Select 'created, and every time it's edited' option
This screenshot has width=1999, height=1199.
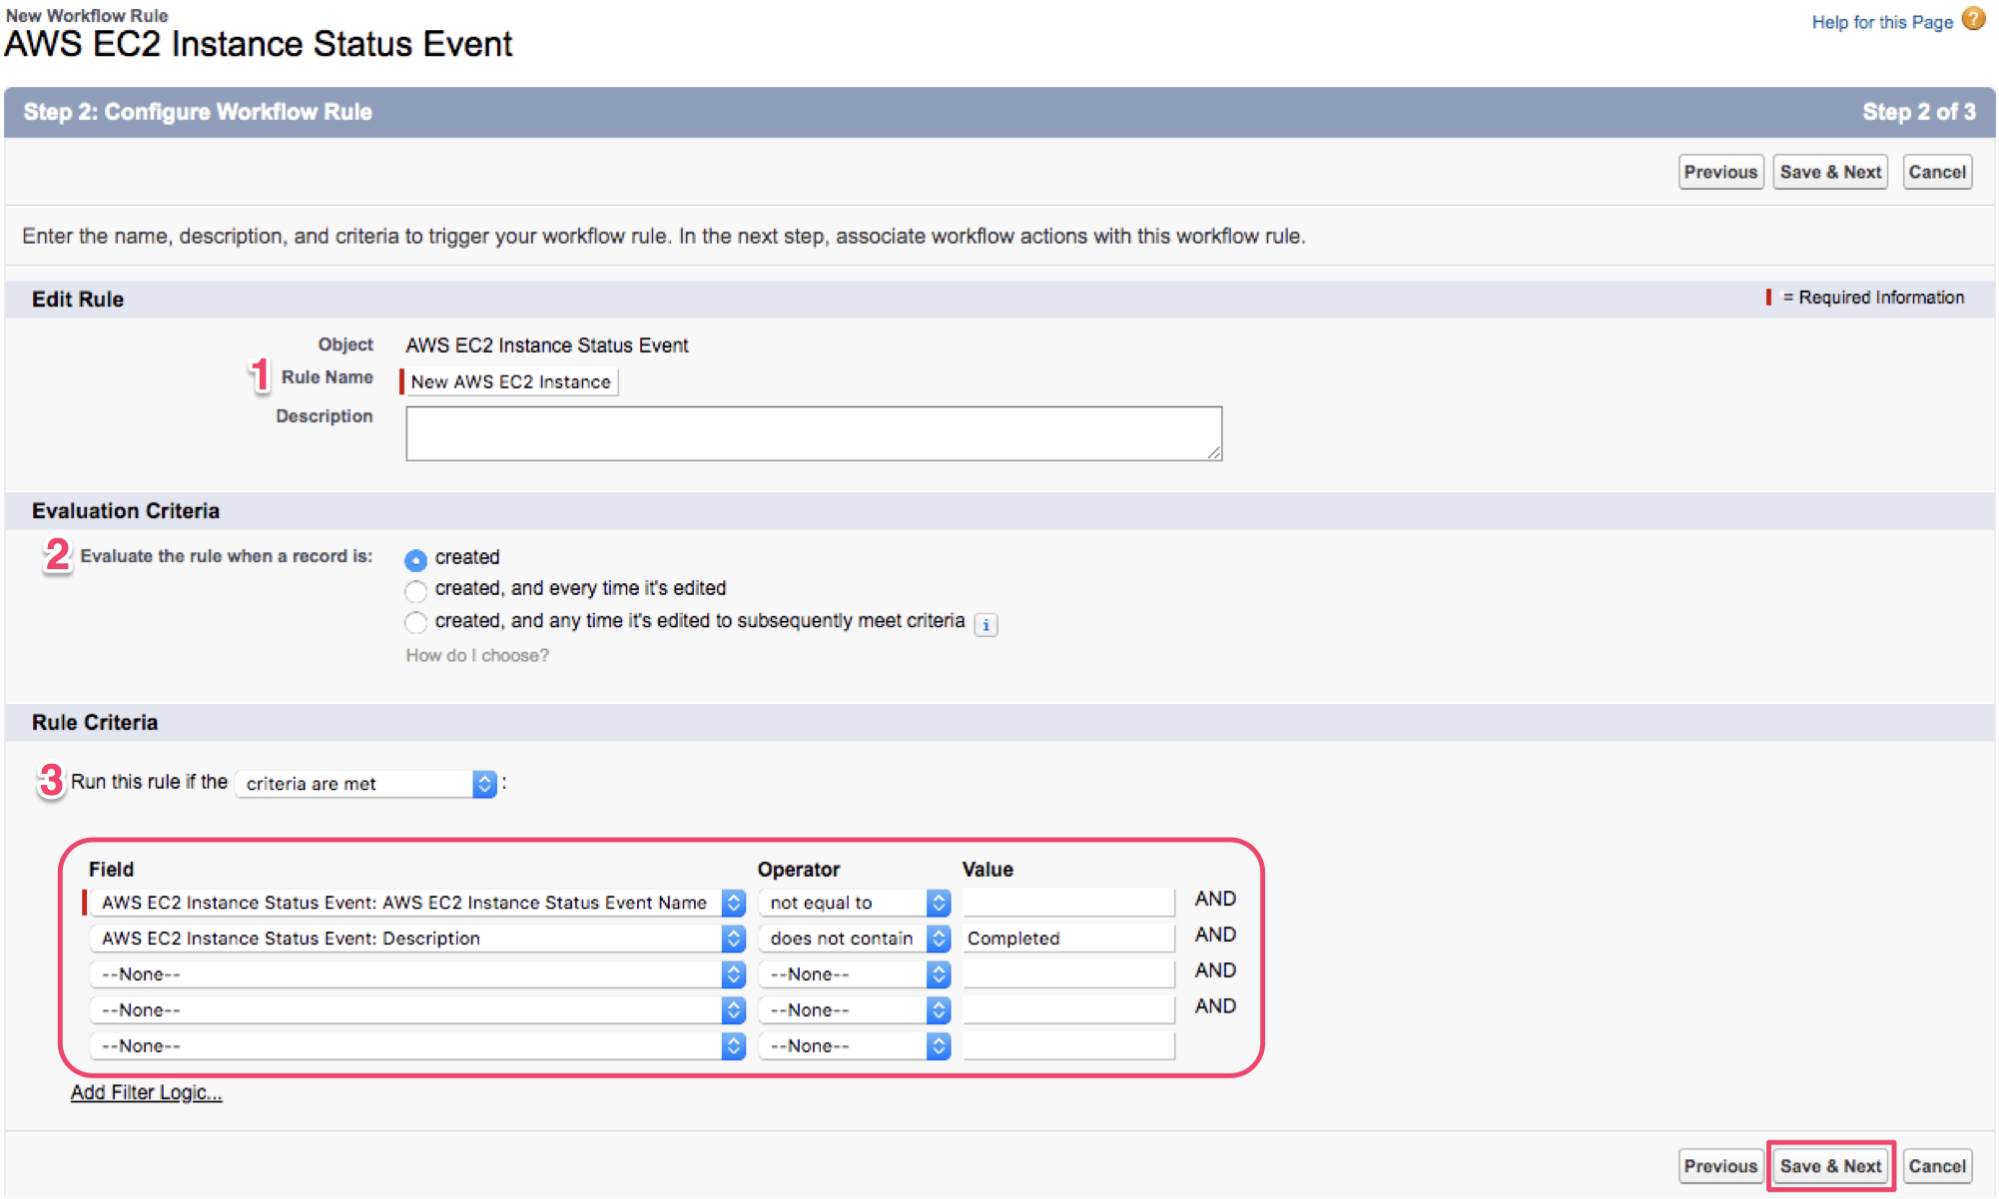[x=416, y=590]
